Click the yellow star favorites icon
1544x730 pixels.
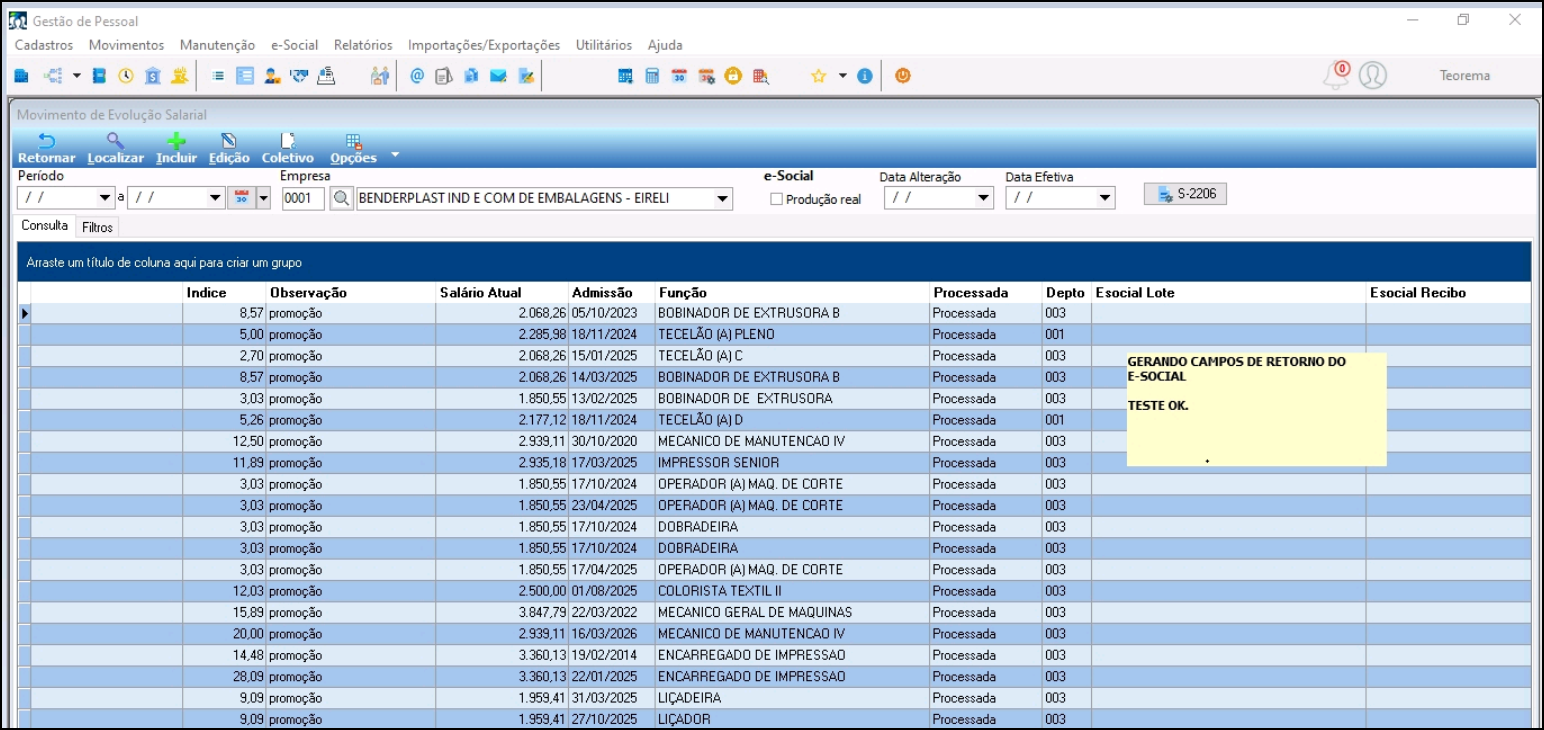coord(818,75)
